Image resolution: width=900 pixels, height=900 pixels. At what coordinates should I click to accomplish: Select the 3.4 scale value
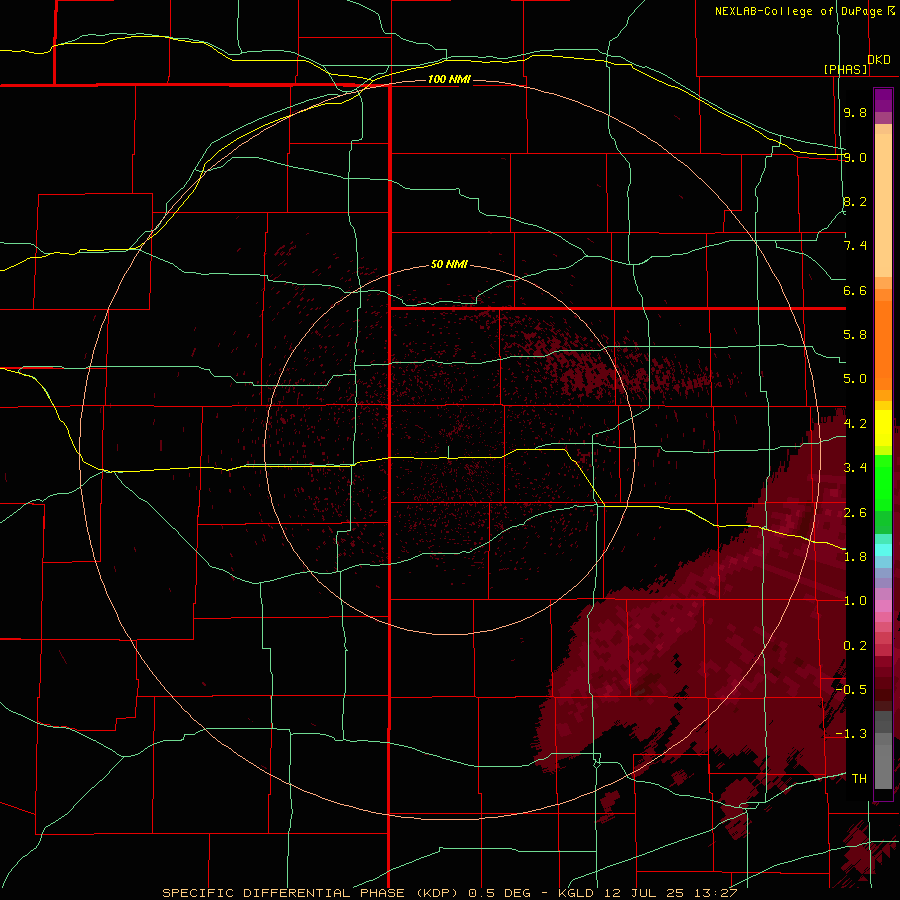pyautogui.click(x=855, y=468)
